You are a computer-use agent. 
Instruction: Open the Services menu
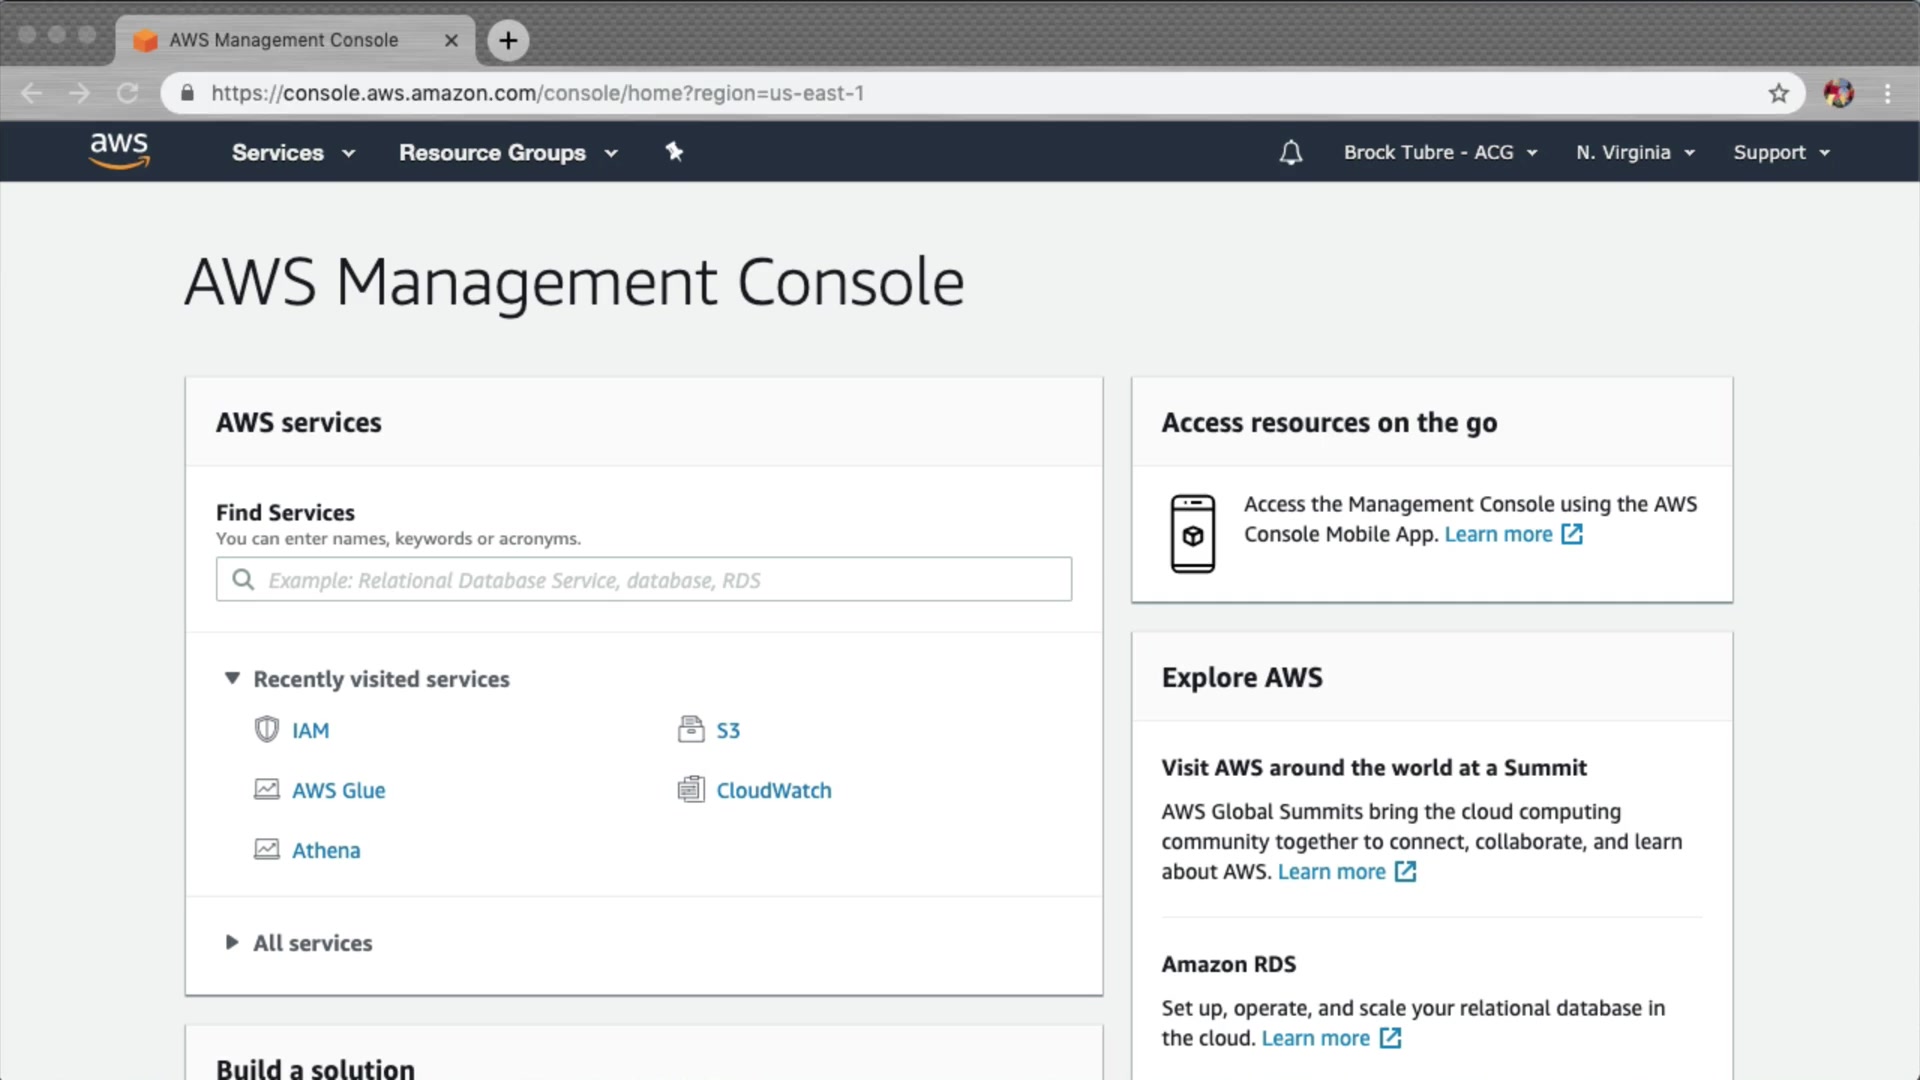click(x=293, y=153)
